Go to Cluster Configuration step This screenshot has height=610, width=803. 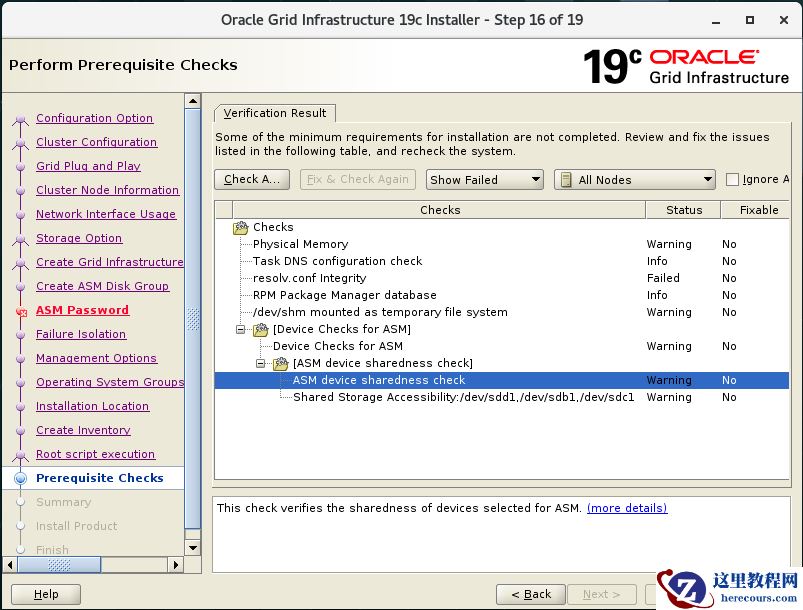(x=96, y=142)
